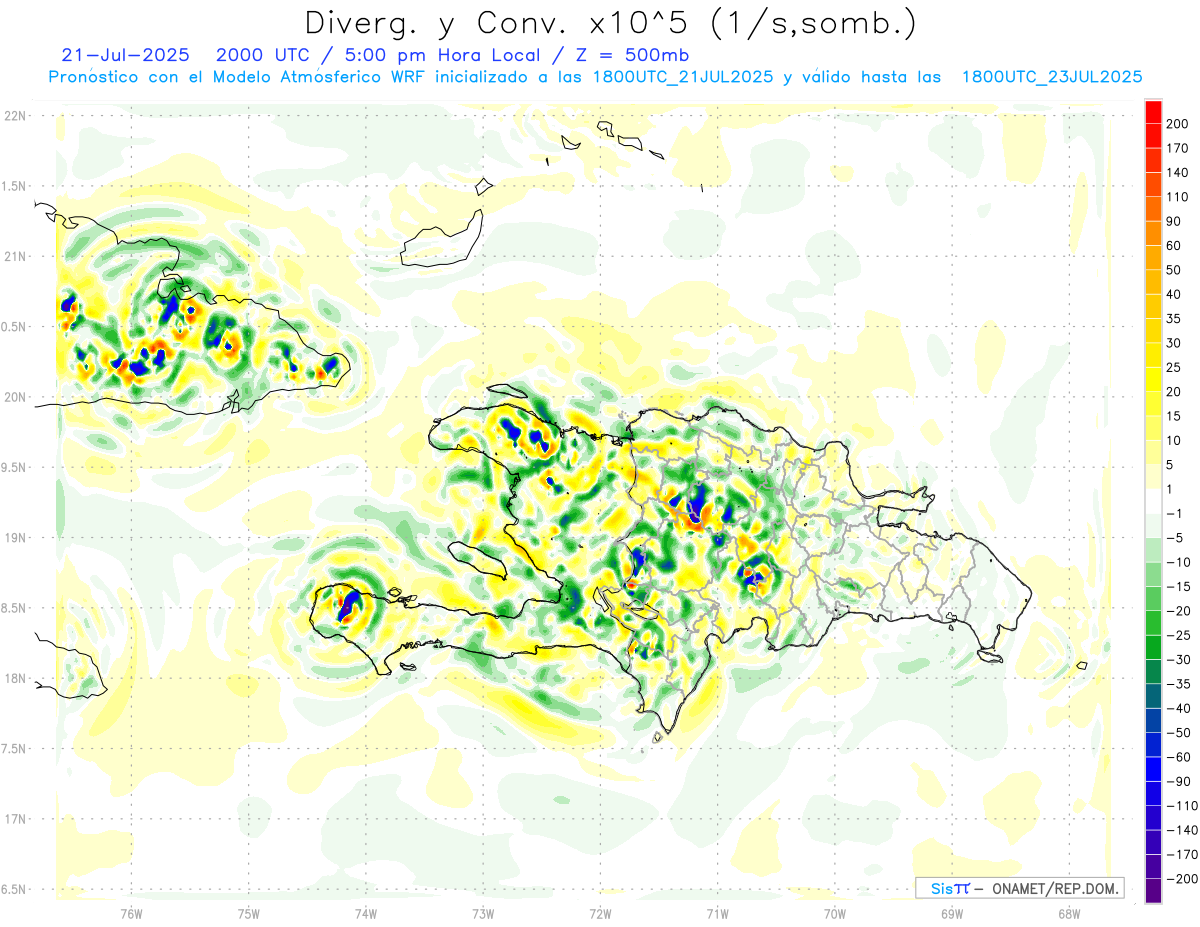Click the "19N" latitude label

point(15,538)
